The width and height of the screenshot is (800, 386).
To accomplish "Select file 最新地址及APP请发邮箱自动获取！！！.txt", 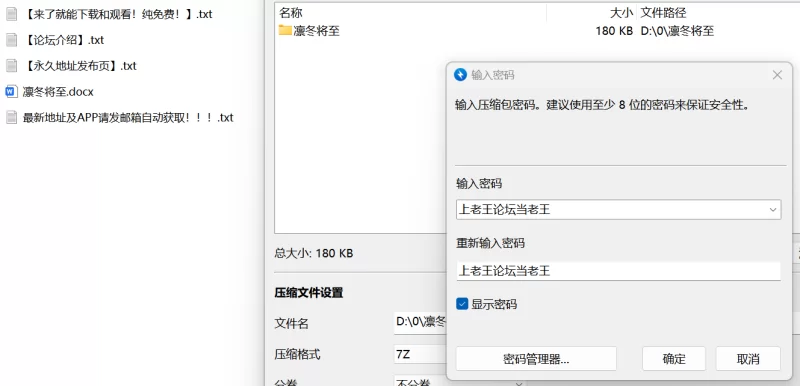I will (x=128, y=117).
